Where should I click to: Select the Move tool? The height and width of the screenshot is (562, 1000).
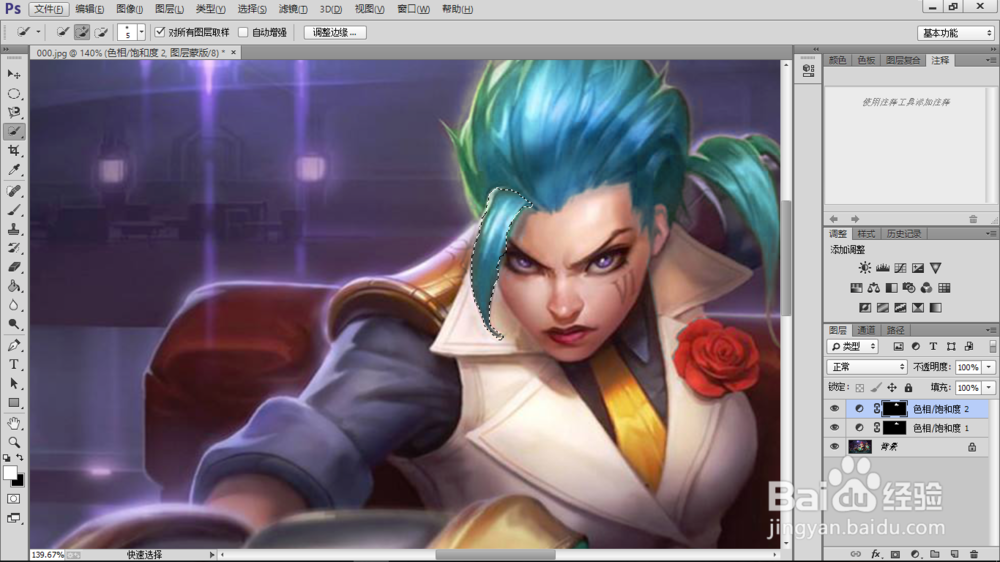point(13,75)
